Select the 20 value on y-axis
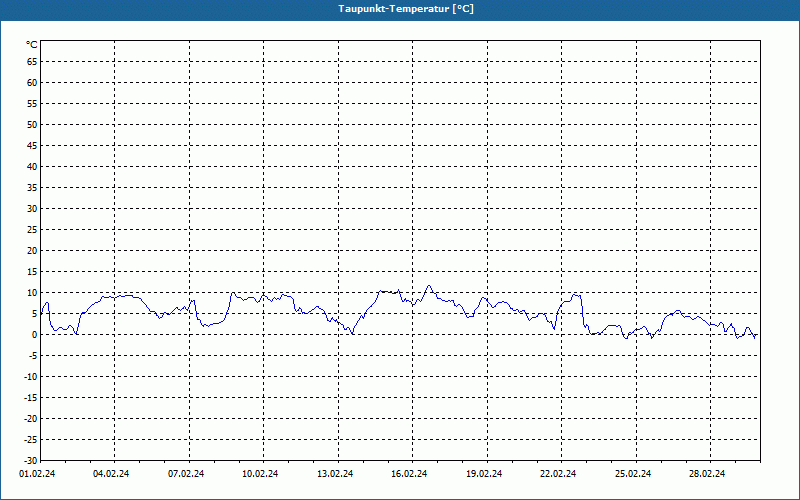Screen dimensions: 800x500 (32, 251)
